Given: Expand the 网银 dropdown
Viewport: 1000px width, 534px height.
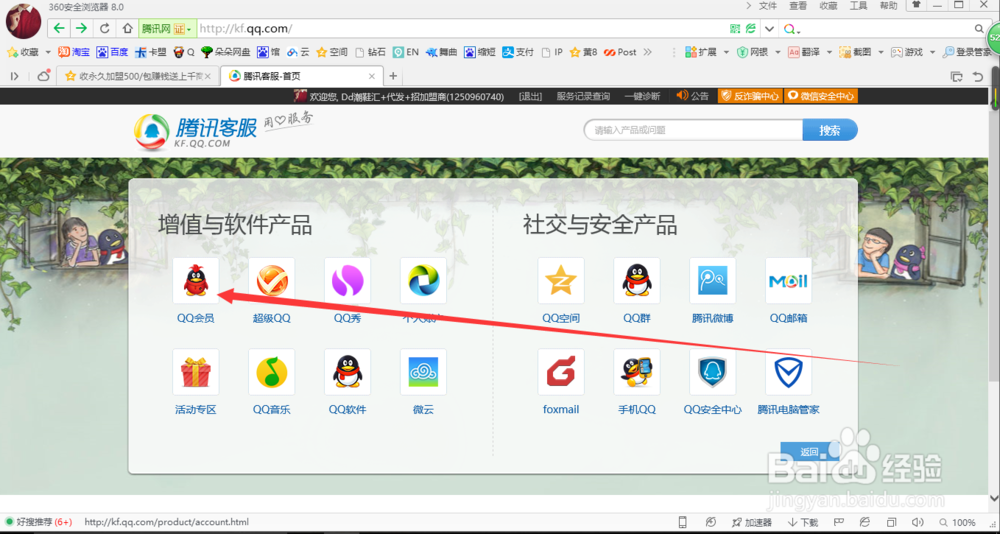Looking at the screenshot, I should [x=777, y=52].
